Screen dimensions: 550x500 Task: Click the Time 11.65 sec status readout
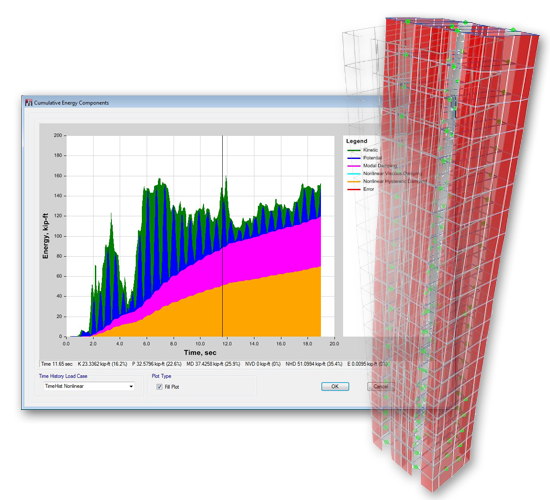[x=57, y=364]
